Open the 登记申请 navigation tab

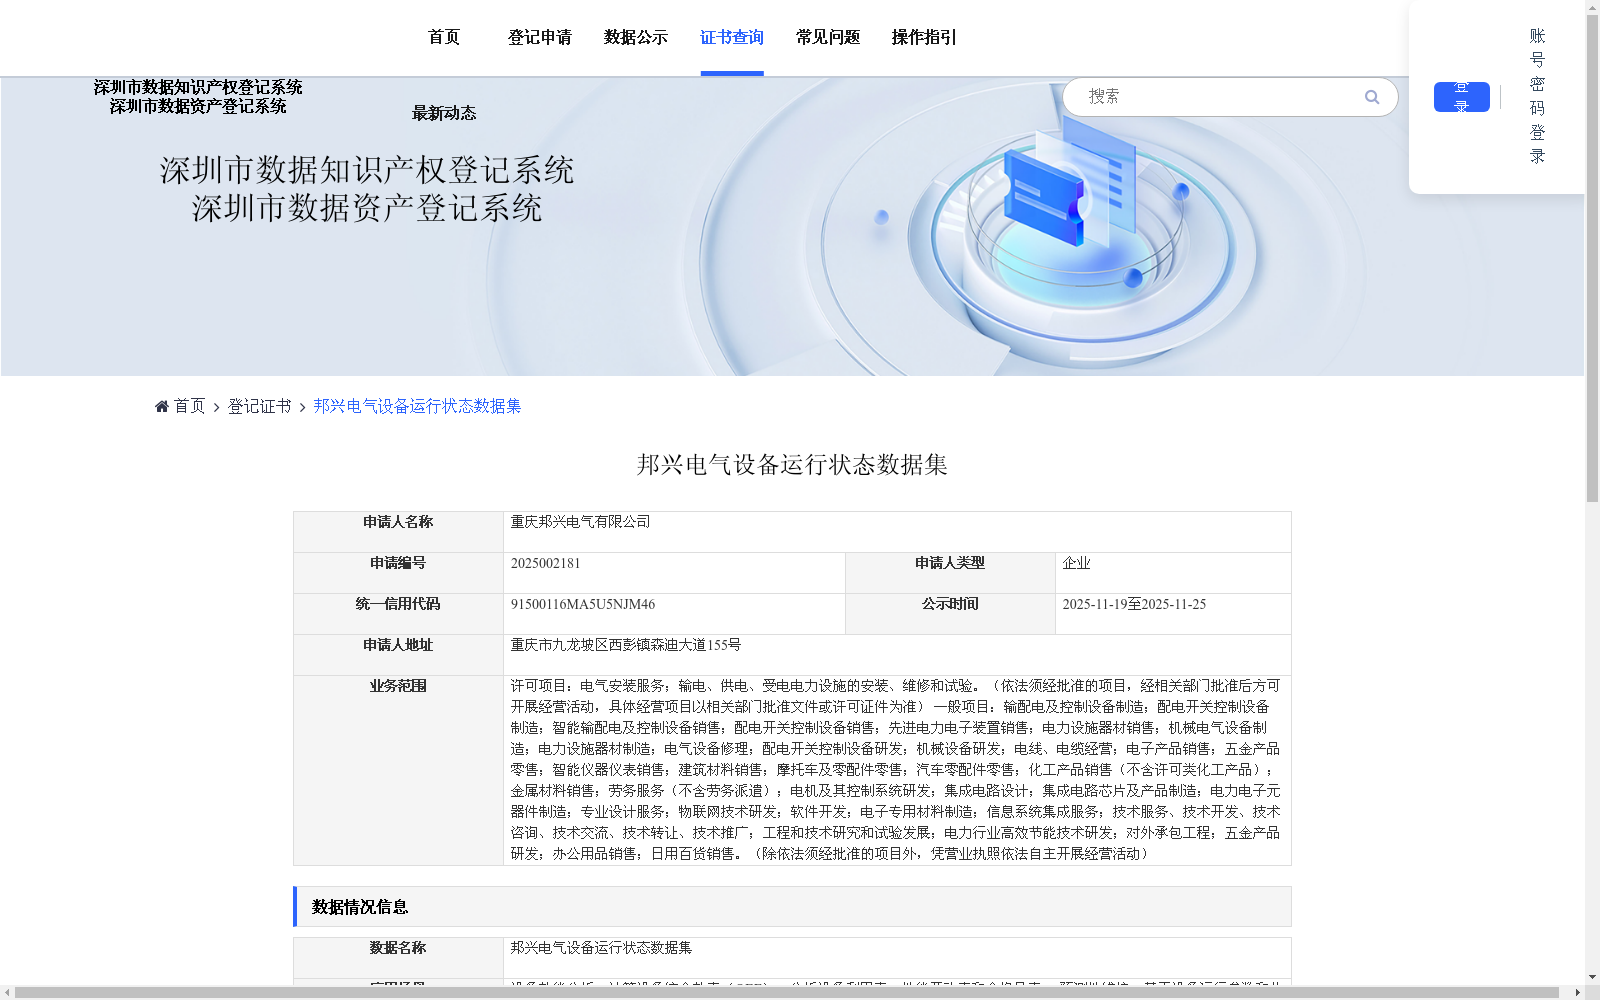pos(540,37)
